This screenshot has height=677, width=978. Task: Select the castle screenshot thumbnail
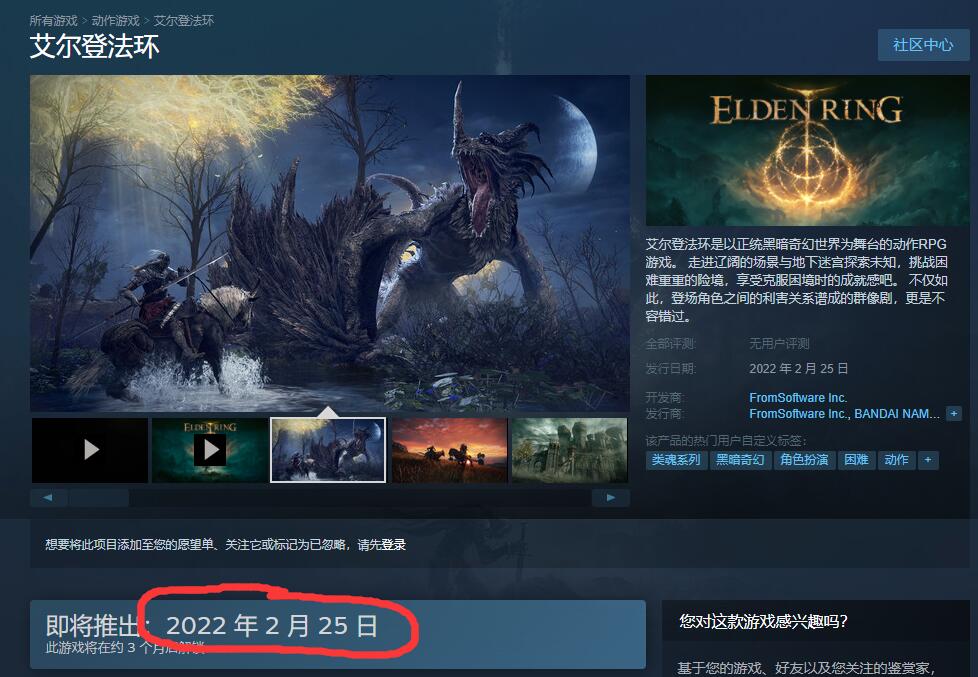click(569, 450)
